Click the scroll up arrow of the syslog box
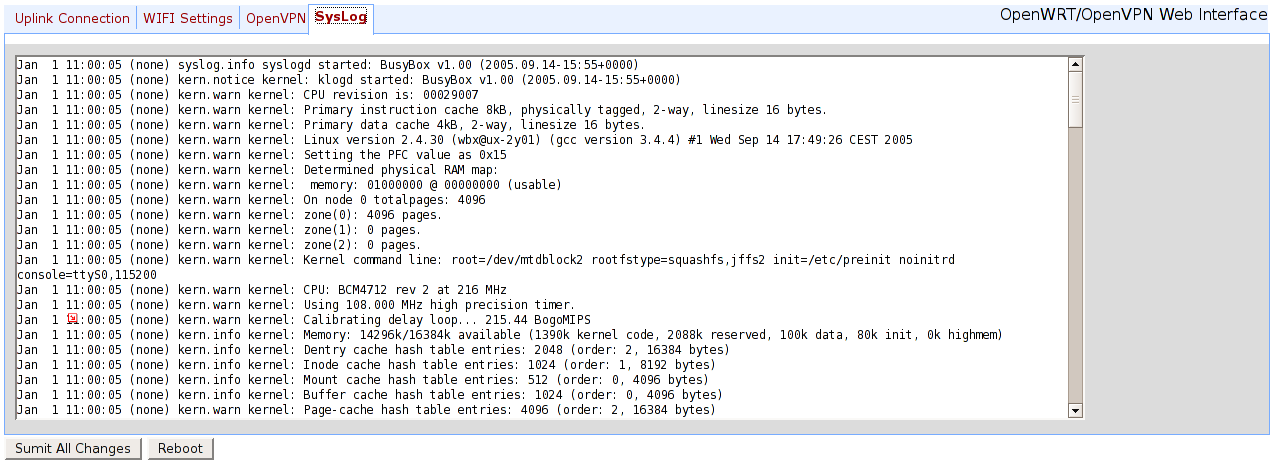The image size is (1276, 466). [x=1076, y=65]
